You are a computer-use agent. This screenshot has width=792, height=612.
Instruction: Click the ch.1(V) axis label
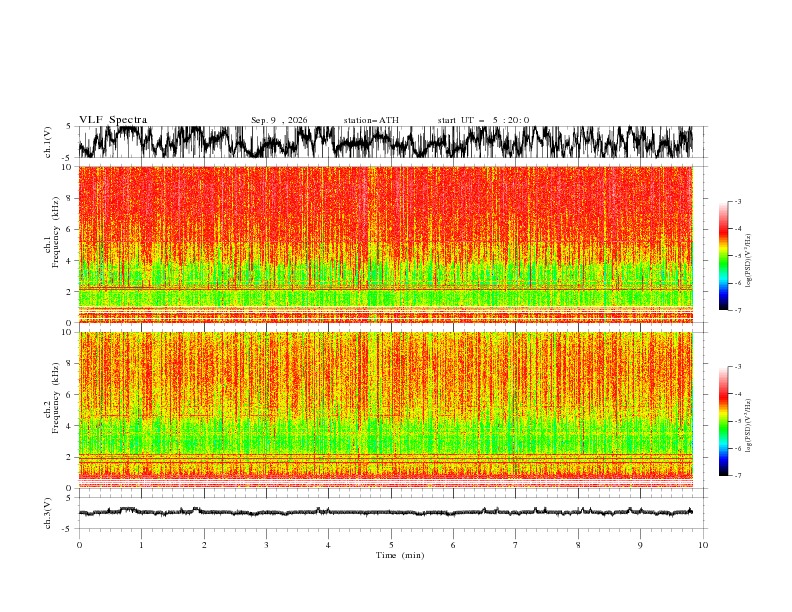[x=48, y=142]
